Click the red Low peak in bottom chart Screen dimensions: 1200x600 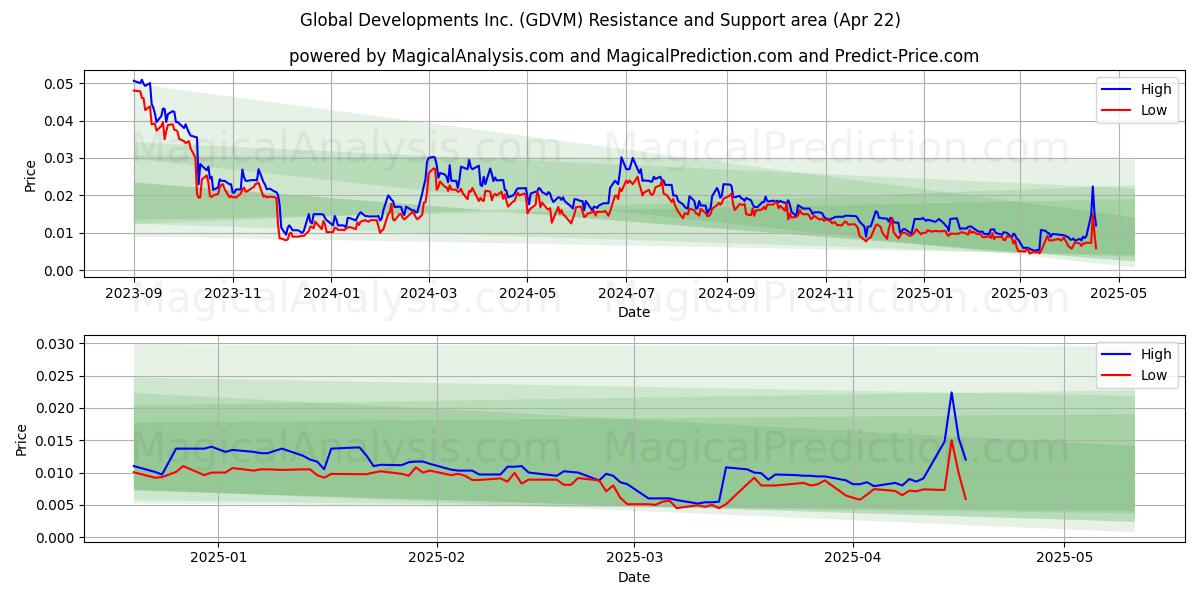(951, 441)
